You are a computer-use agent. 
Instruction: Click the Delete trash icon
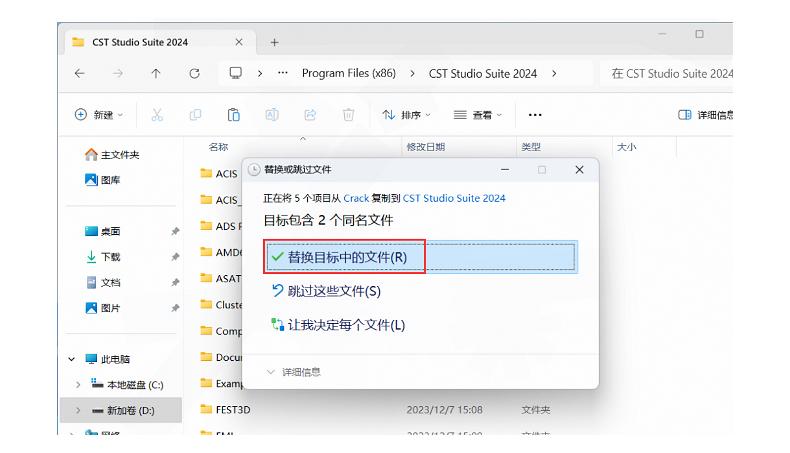click(x=348, y=115)
